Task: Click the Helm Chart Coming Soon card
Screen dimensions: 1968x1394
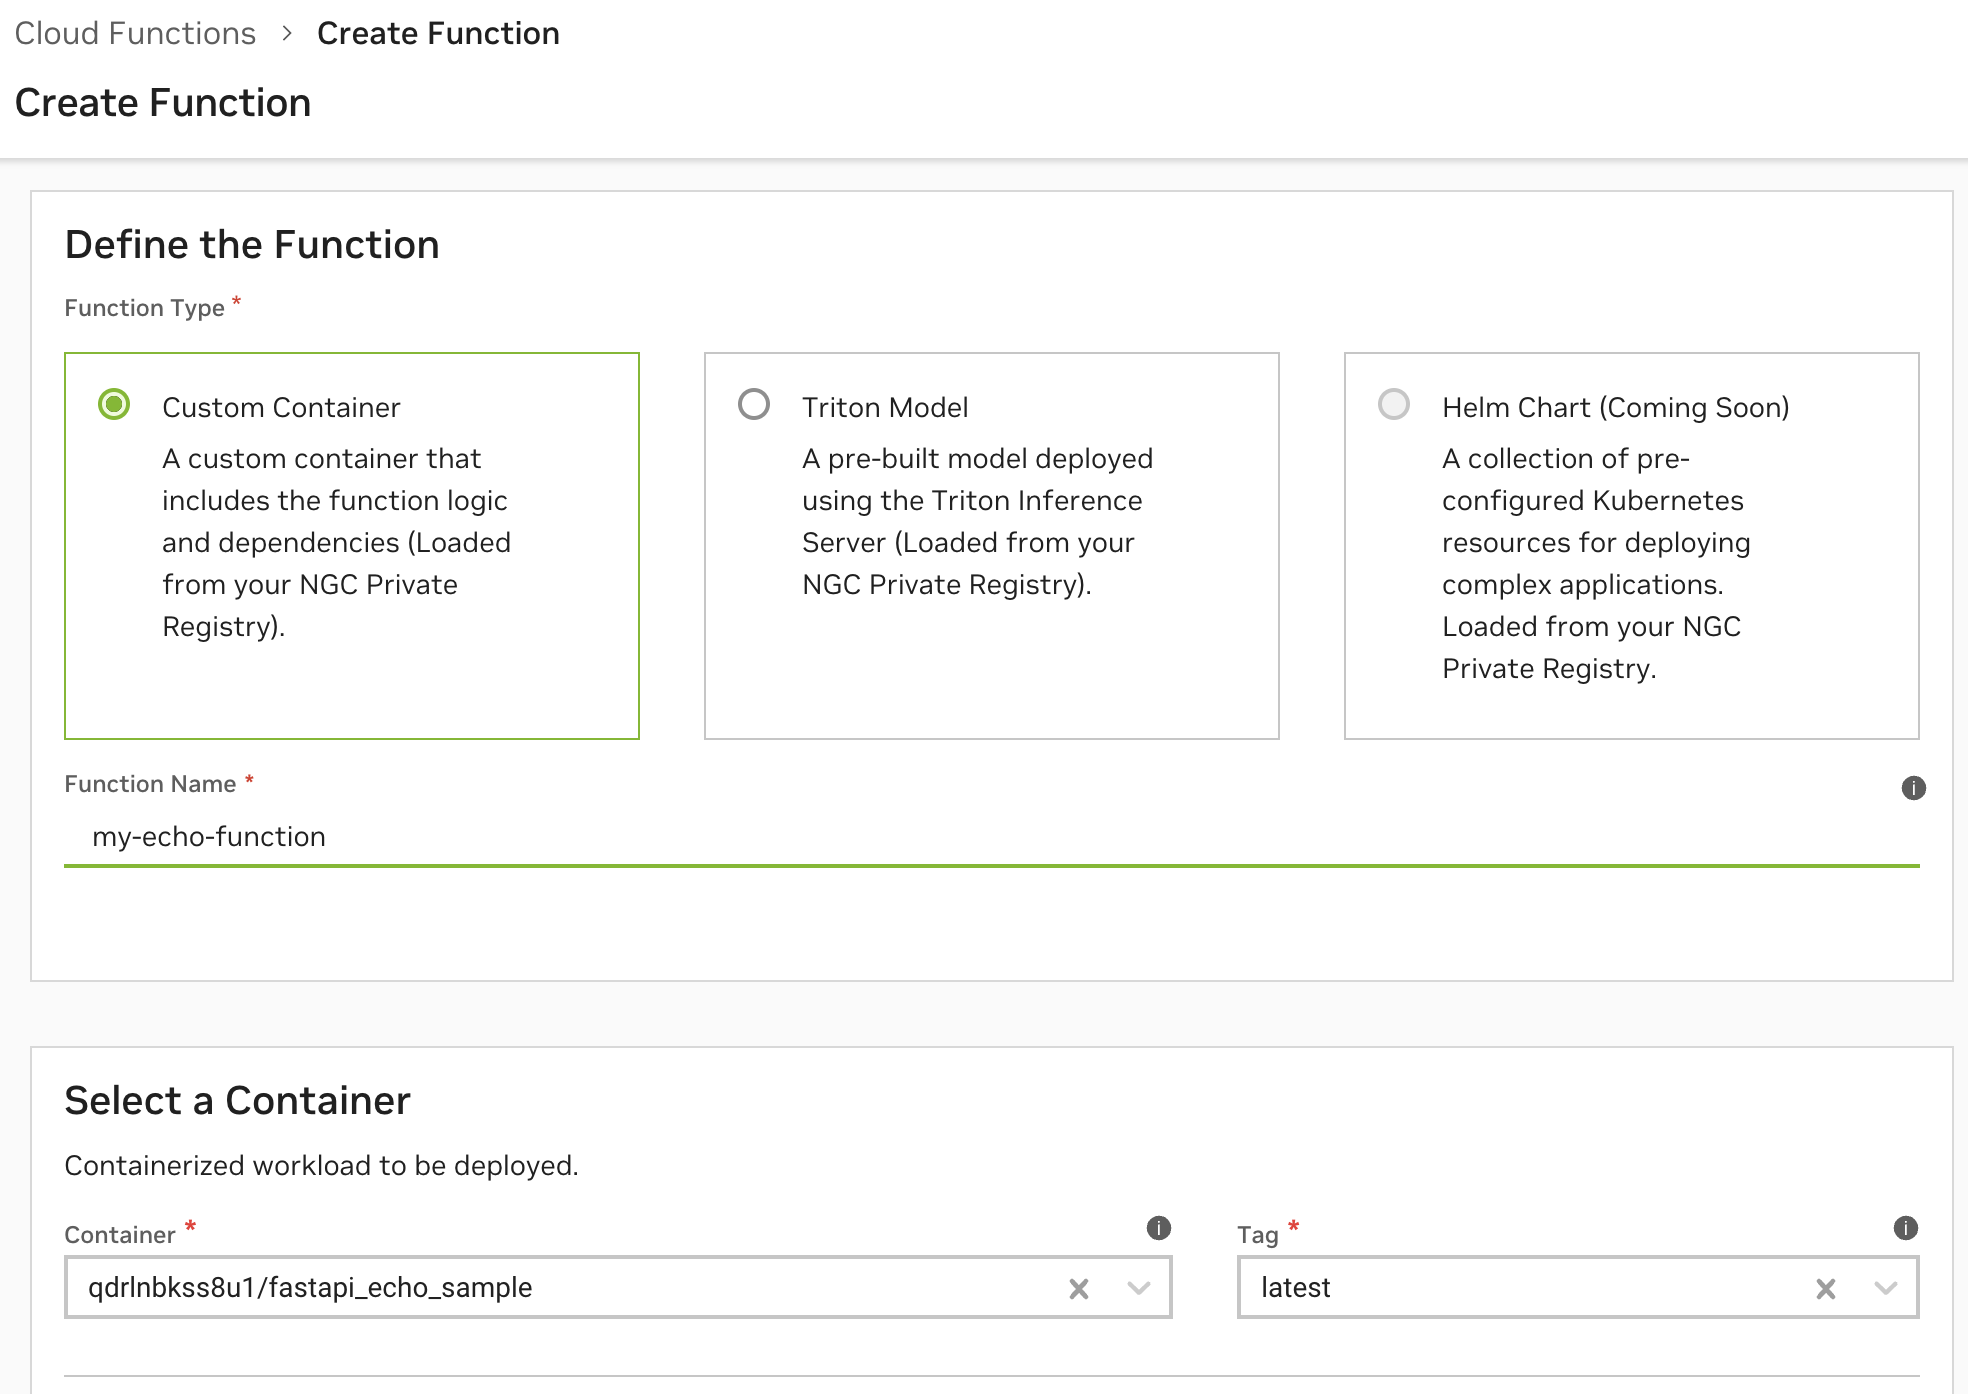Action: point(1631,545)
